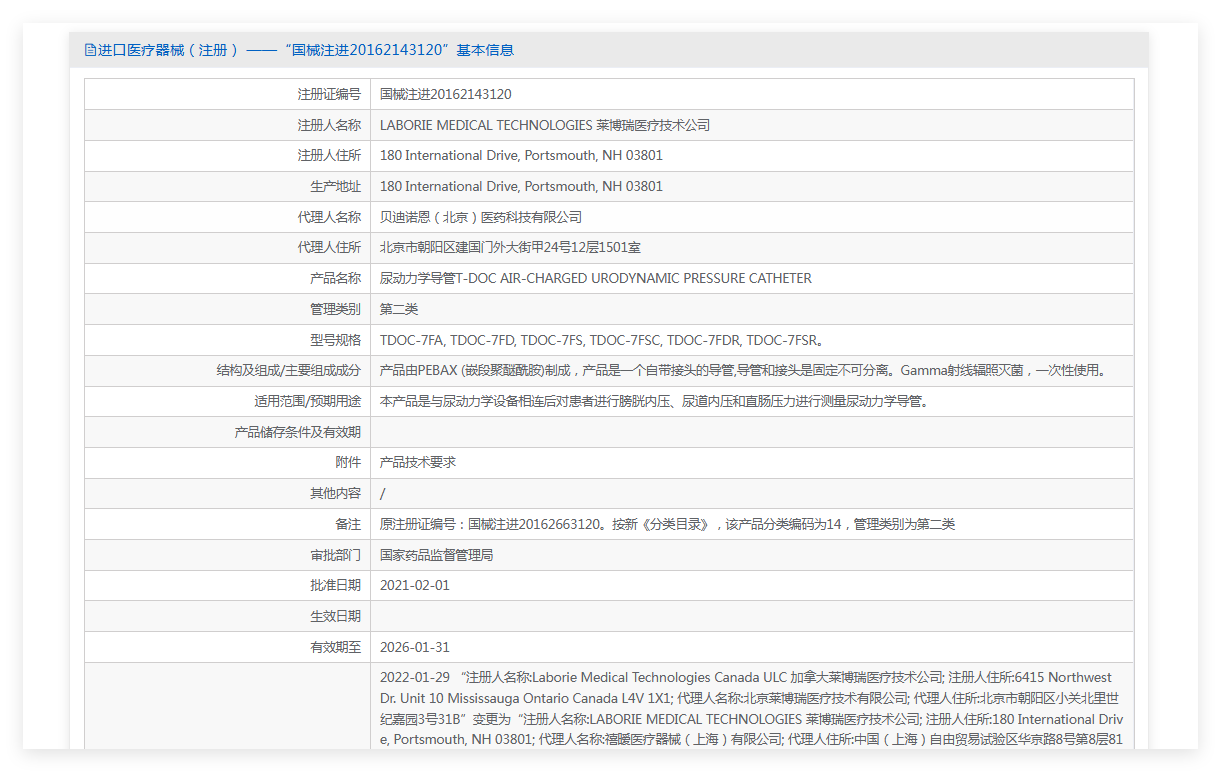Screen dimensions: 1221x772
Task: Click the 附件 label
Action: [x=348, y=463]
